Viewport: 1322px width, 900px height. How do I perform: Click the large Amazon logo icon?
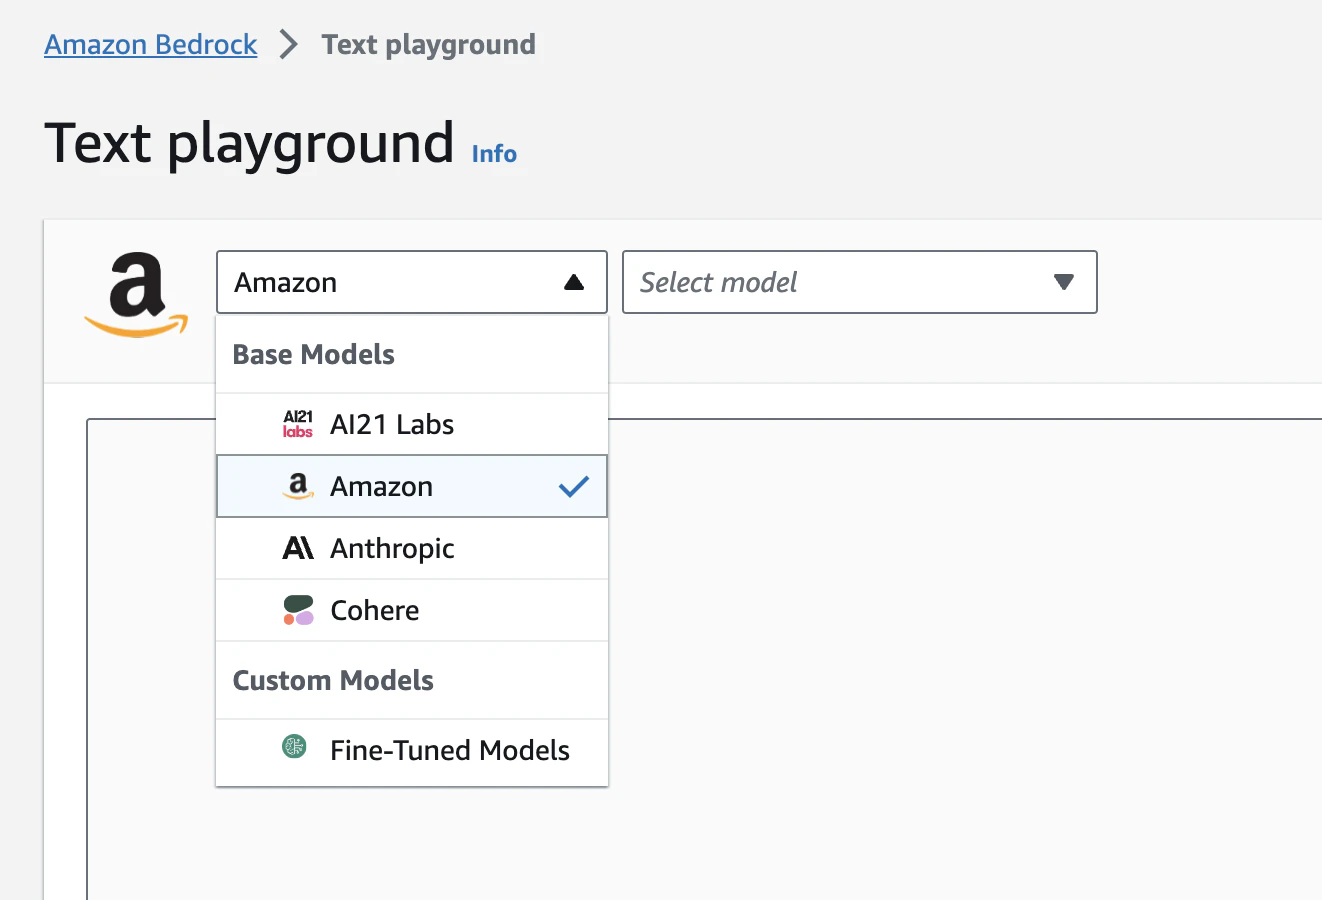click(136, 295)
